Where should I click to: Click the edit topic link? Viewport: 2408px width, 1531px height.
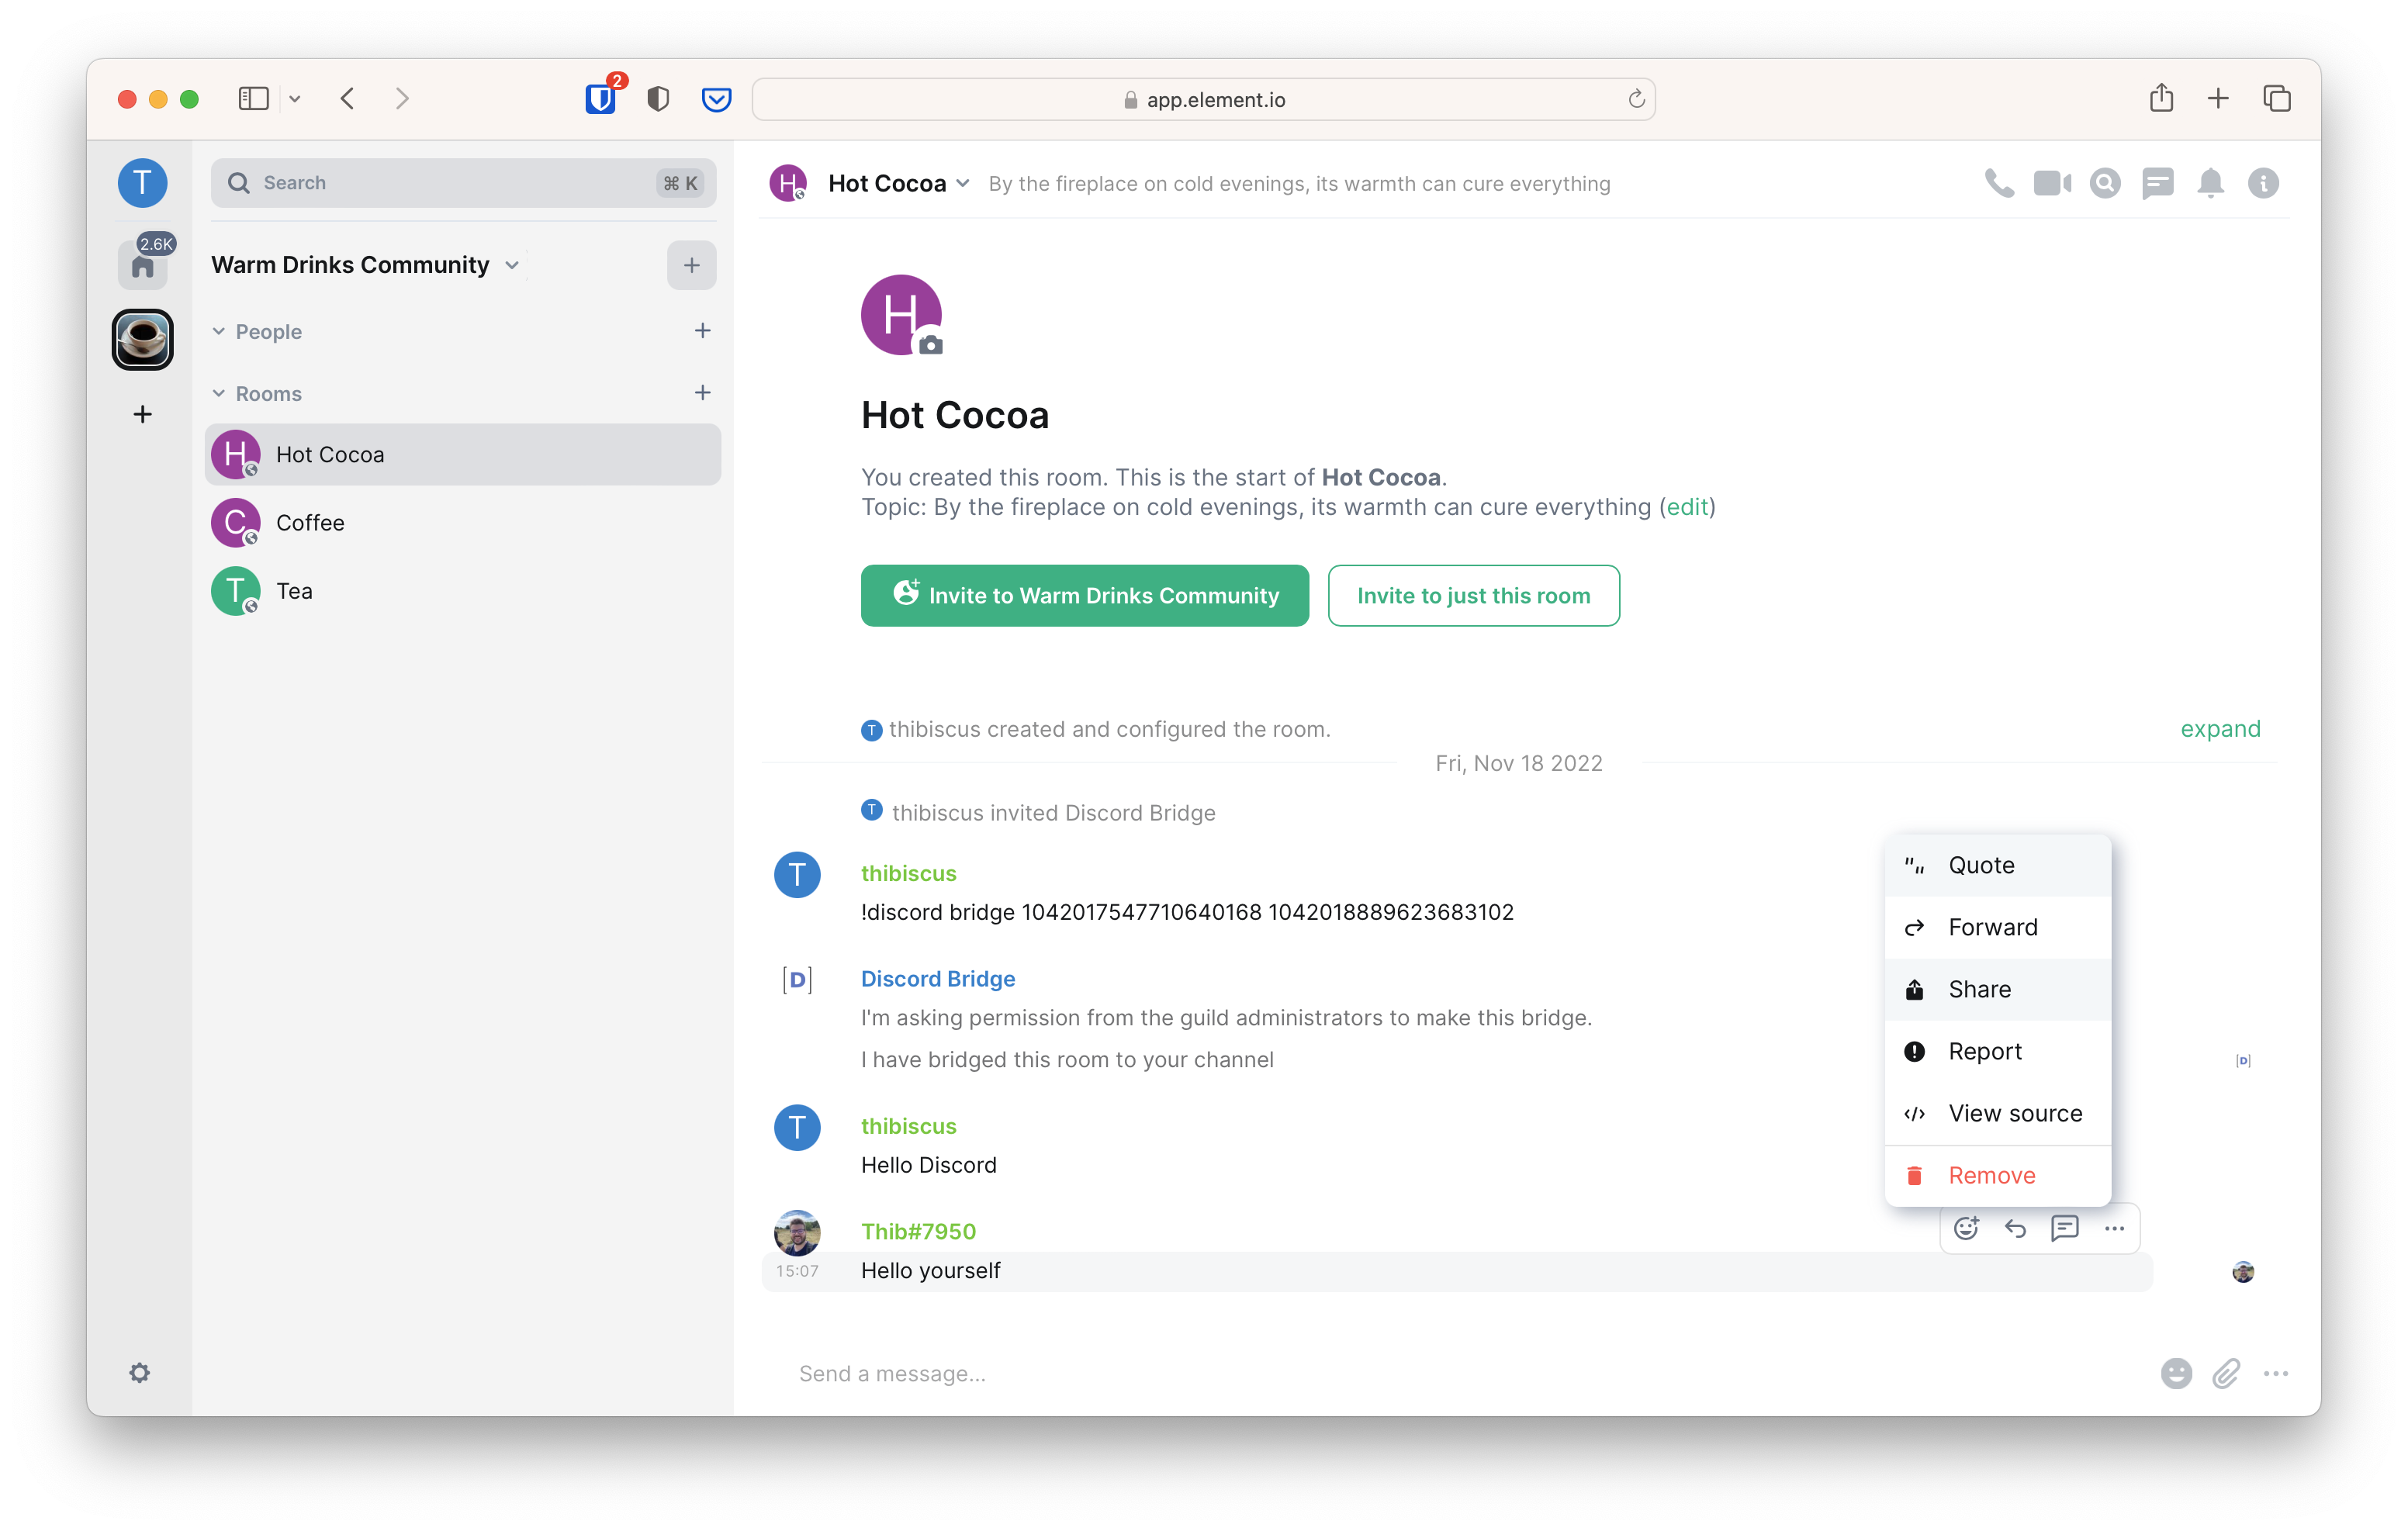[1687, 507]
